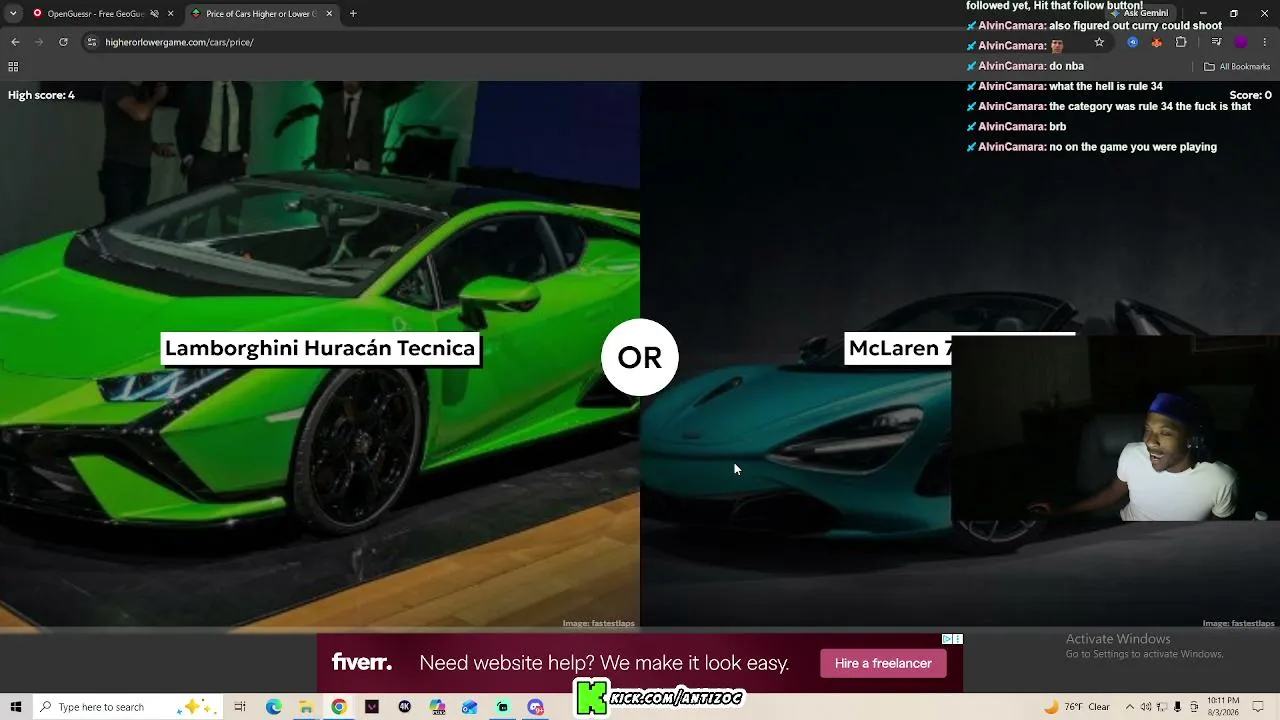This screenshot has height=720, width=1280.
Task: Open File Explorer from the taskbar
Action: pyautogui.click(x=306, y=707)
